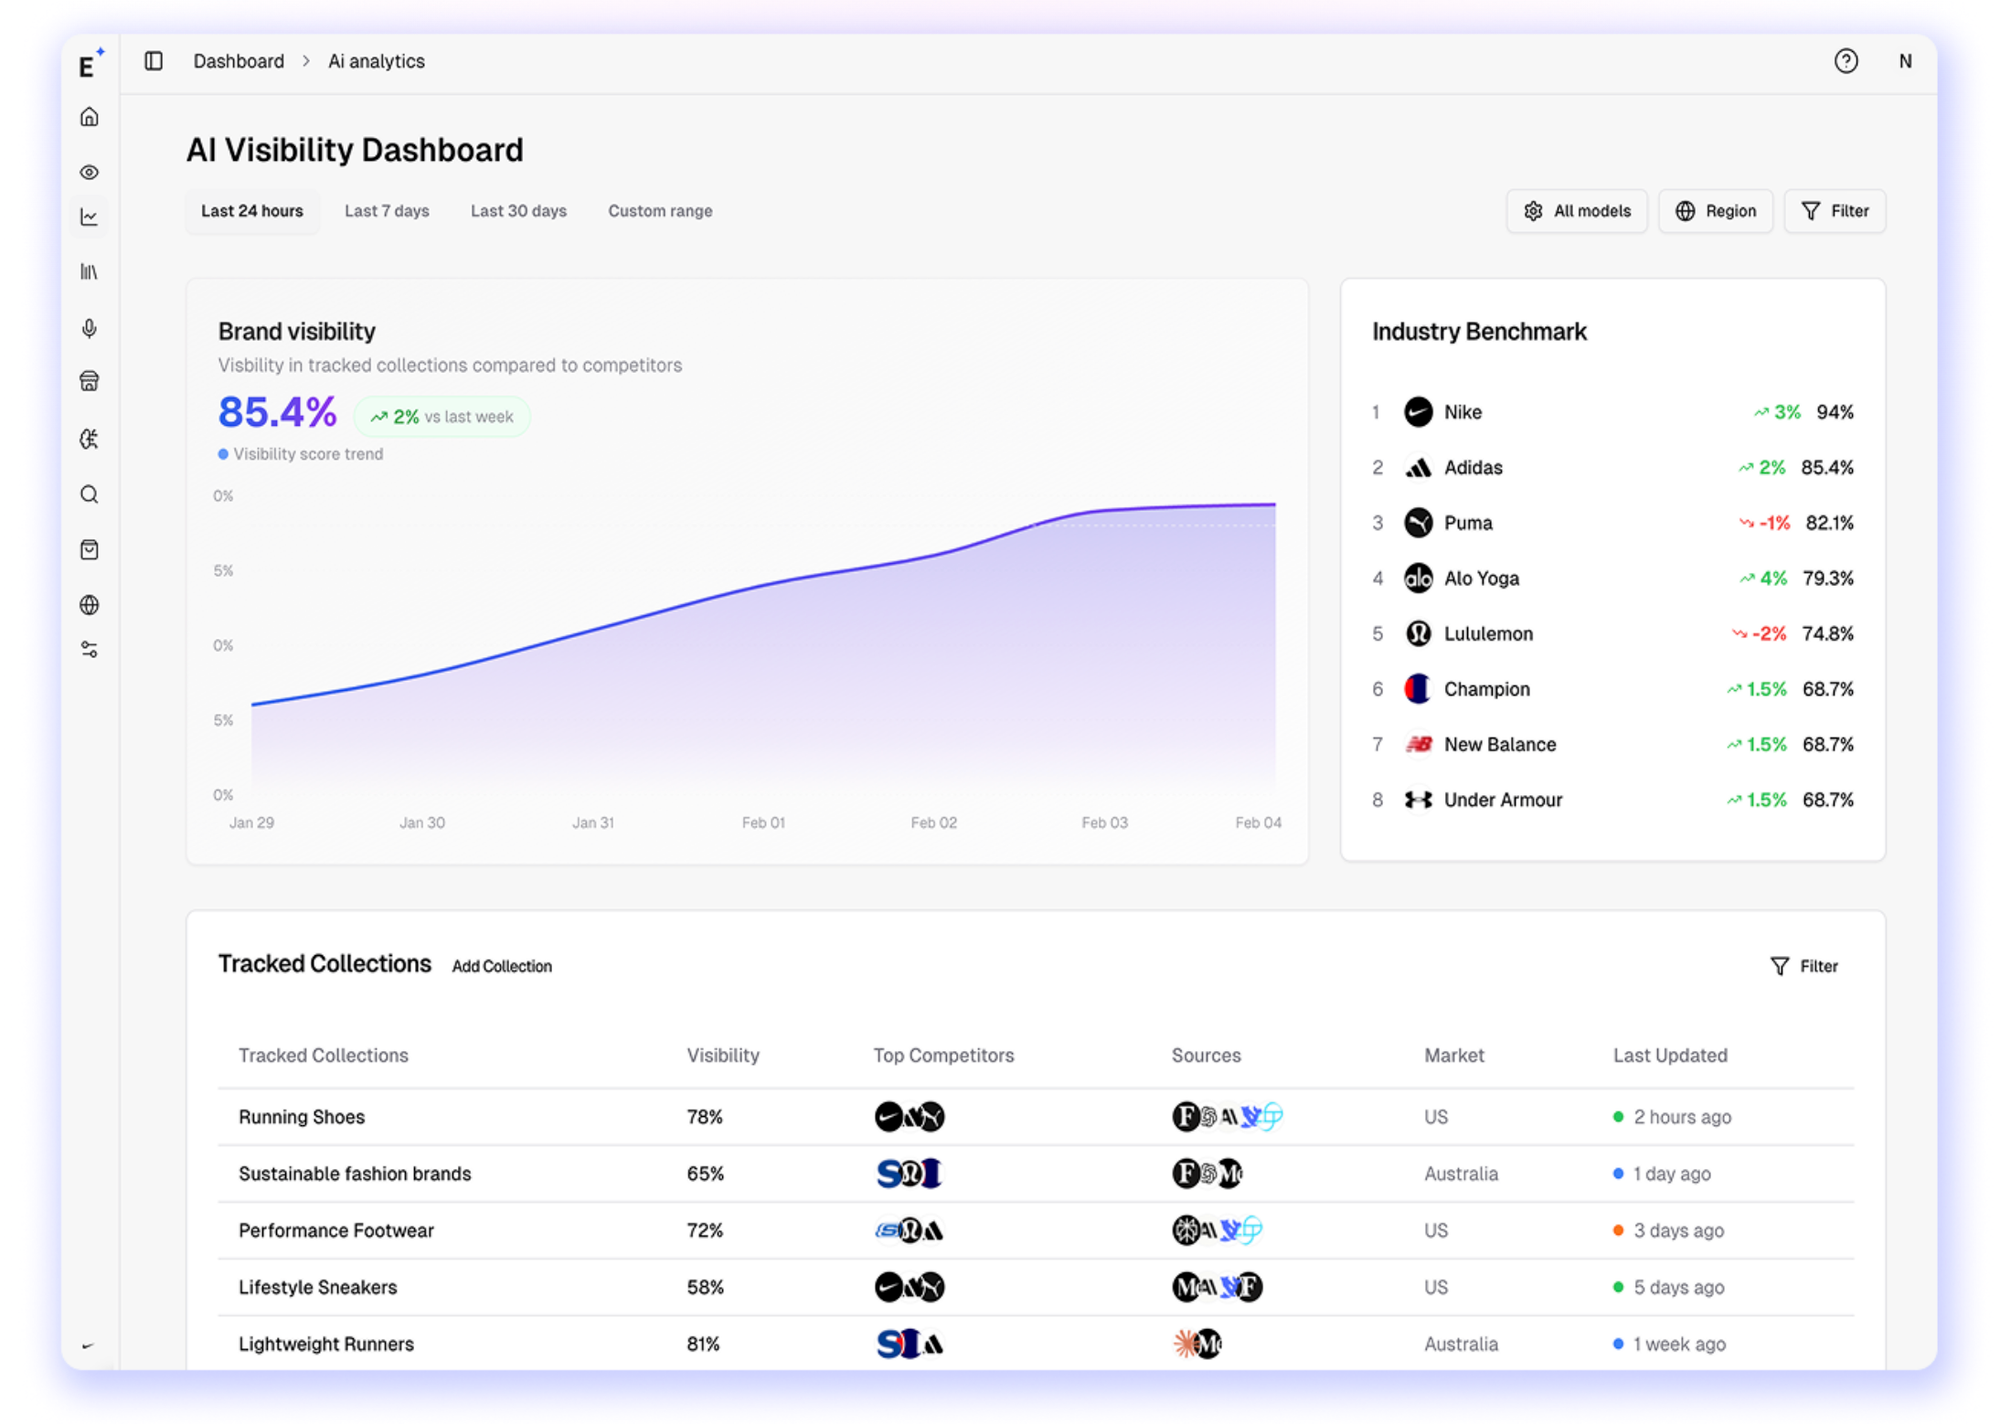Click Australia market for Sustainable fashion brands
This screenshot has width=2000, height=1424.
click(1461, 1174)
